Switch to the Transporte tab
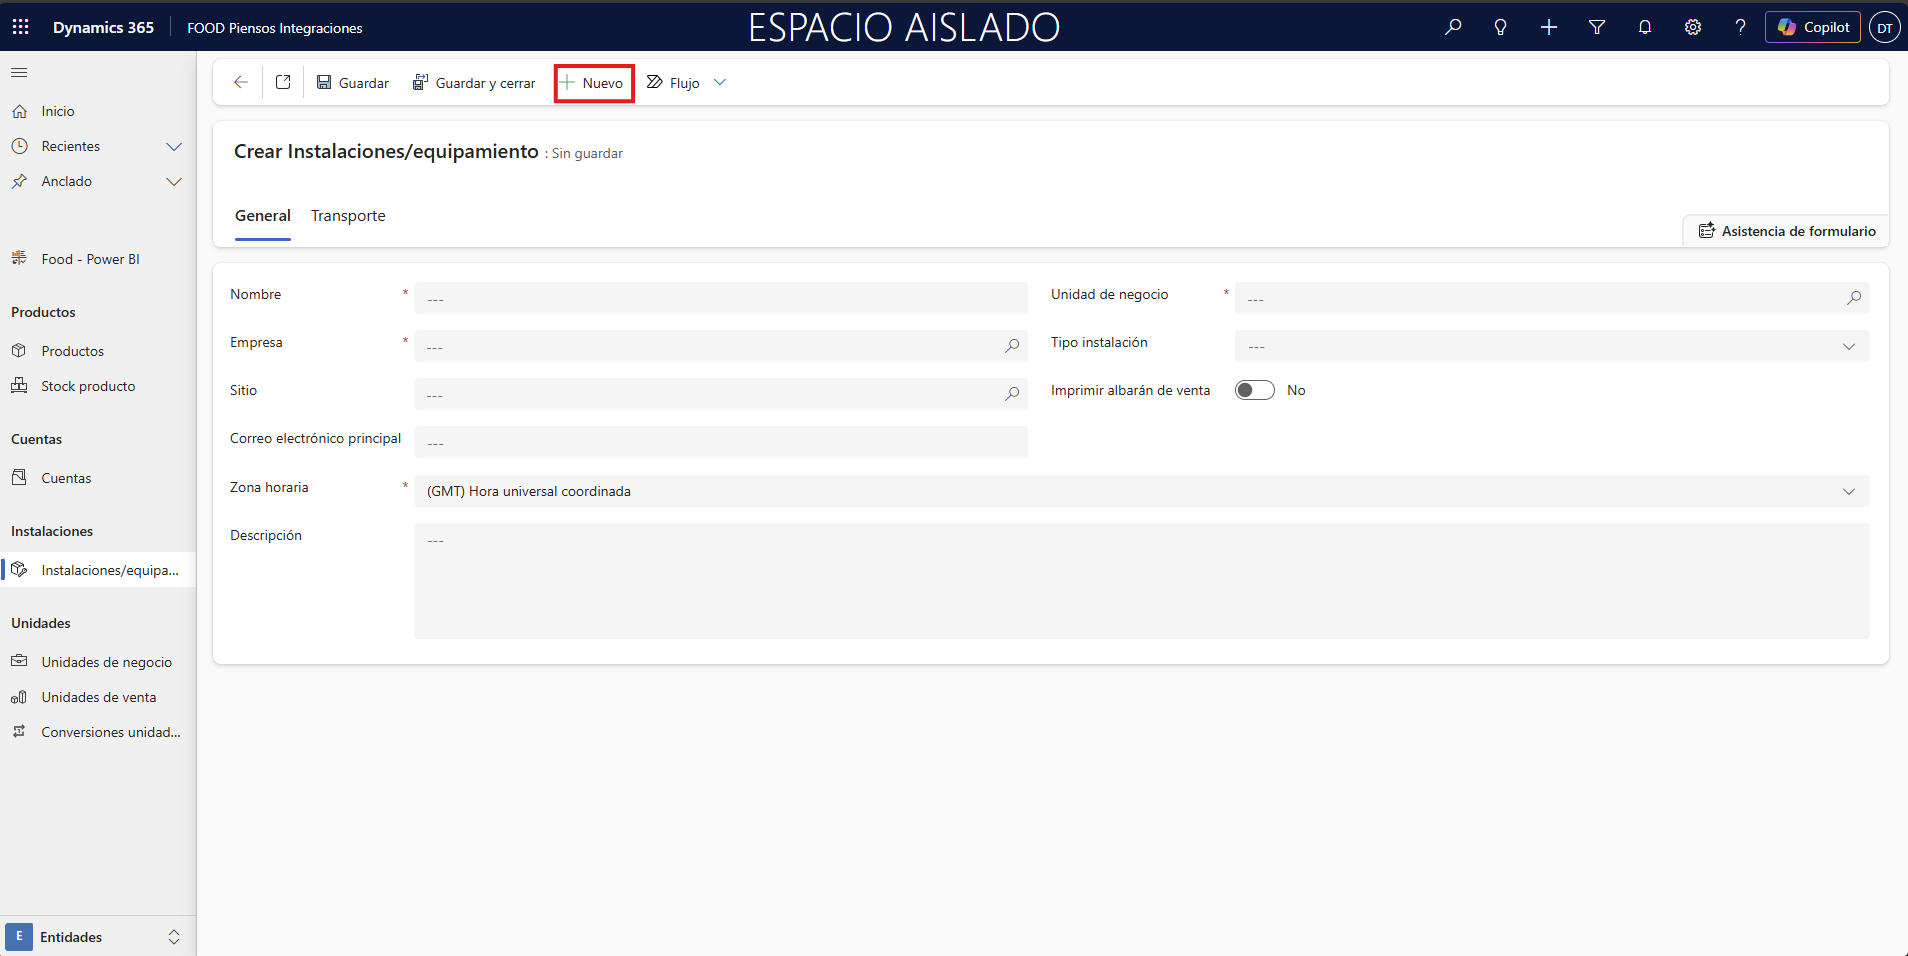The height and width of the screenshot is (956, 1908). click(348, 216)
